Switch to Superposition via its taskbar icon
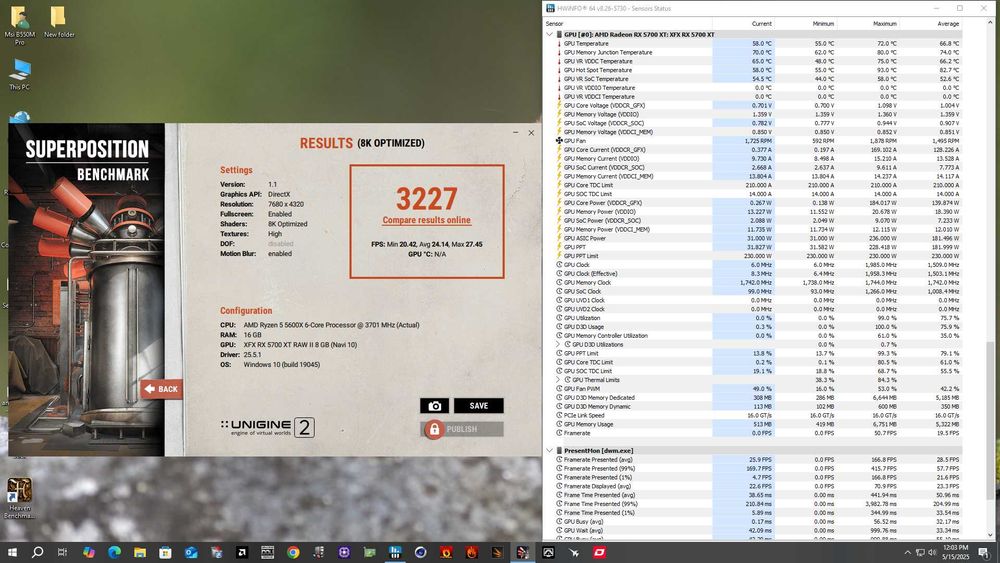Image resolution: width=1000 pixels, height=563 pixels. coord(522,552)
